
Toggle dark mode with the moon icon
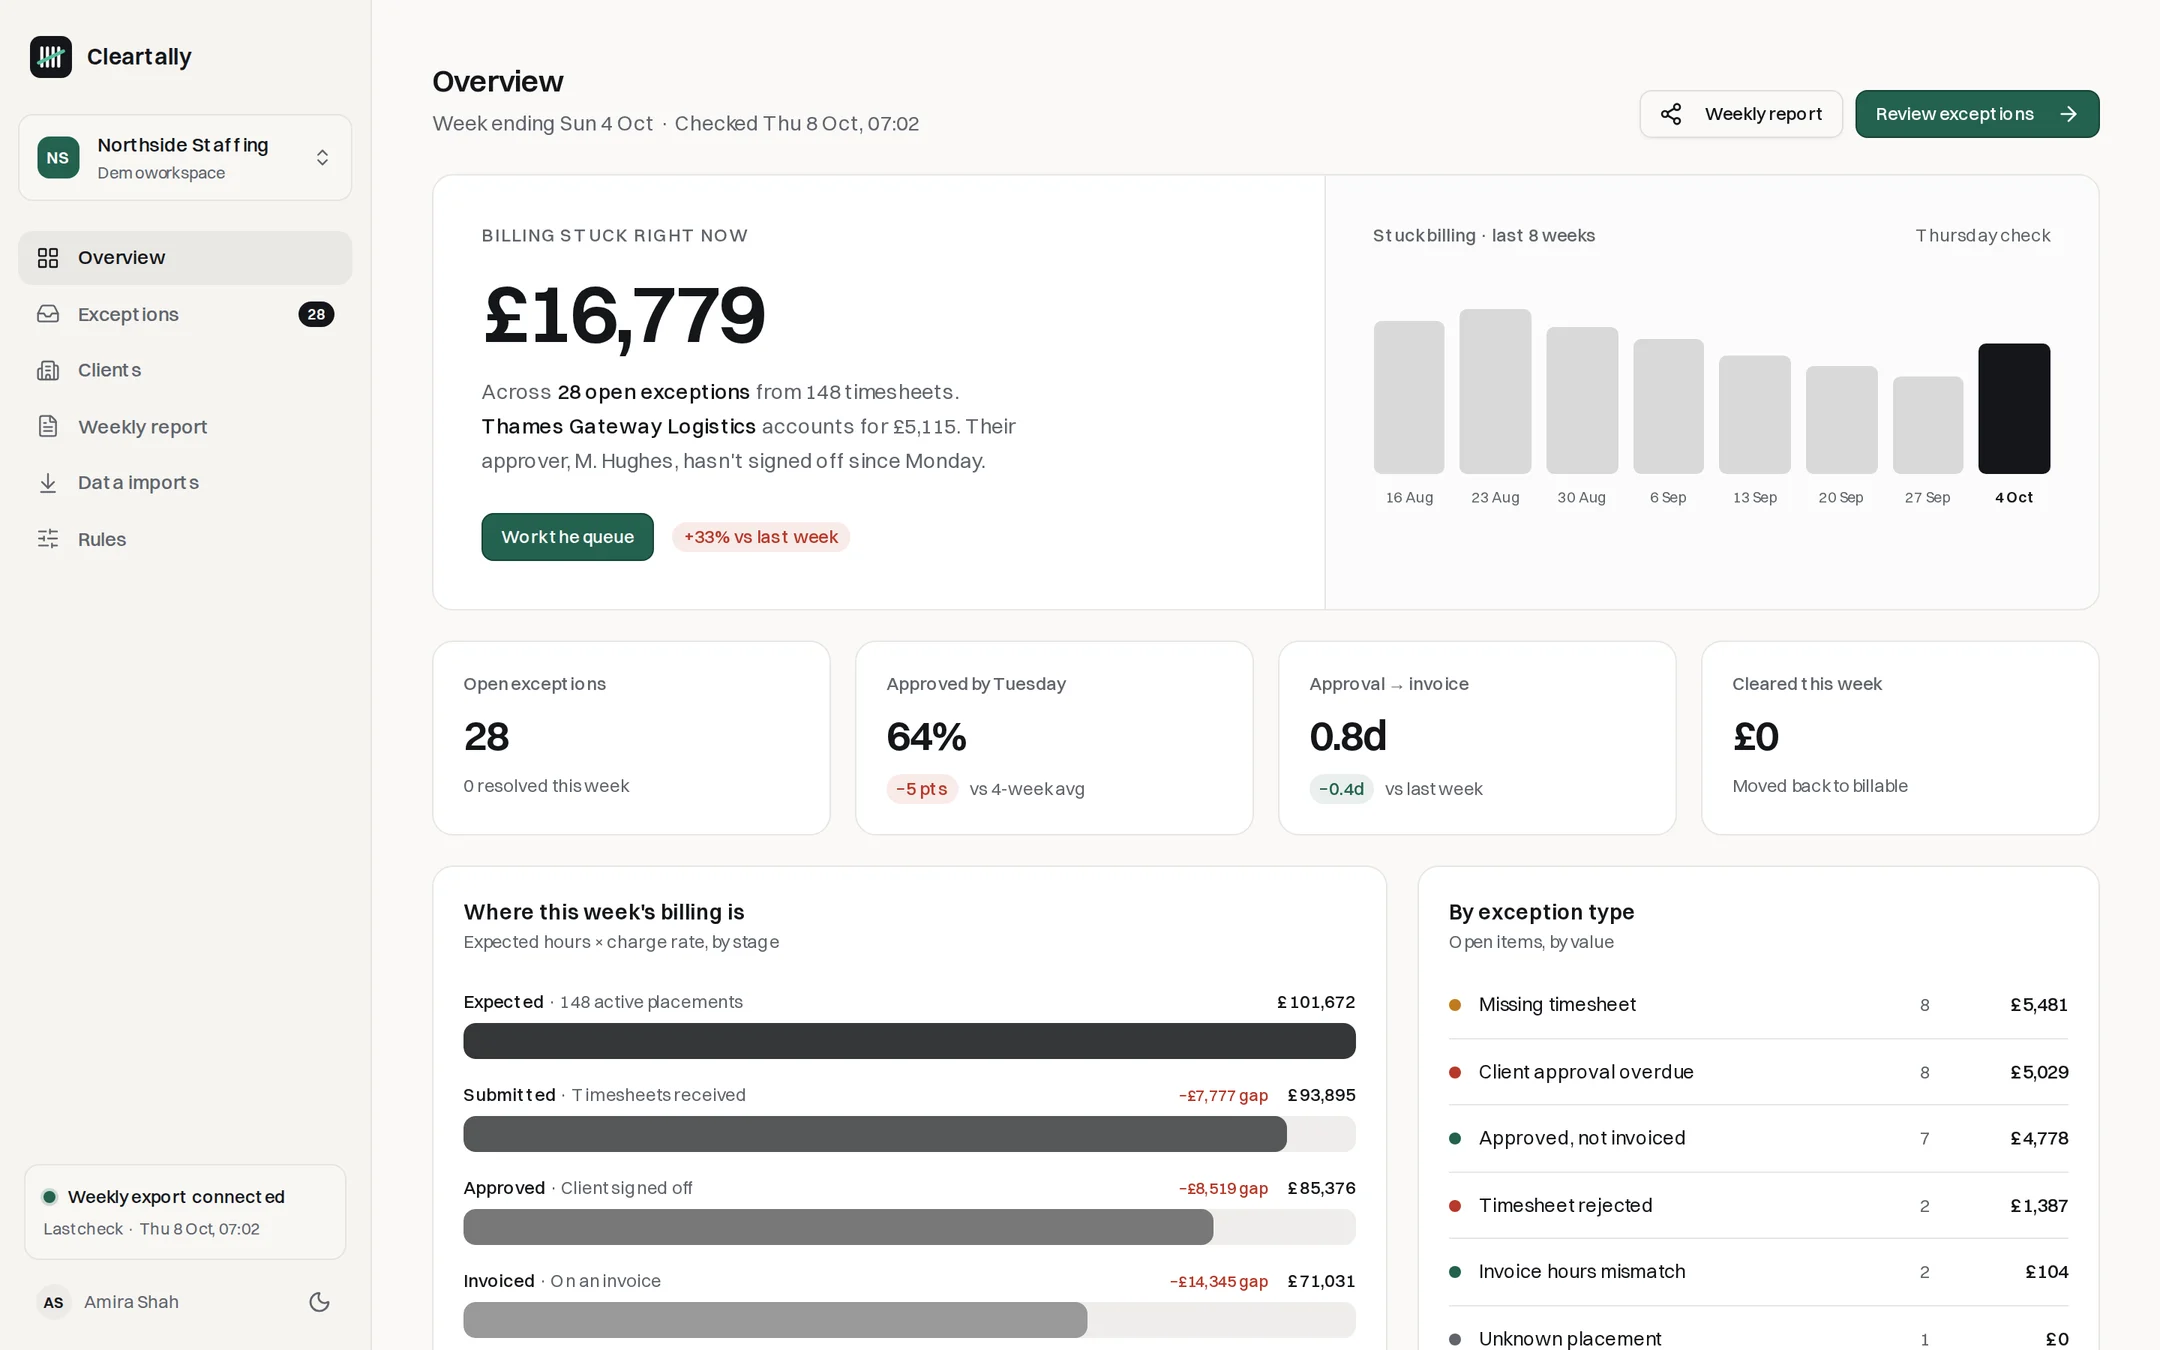tap(320, 1302)
